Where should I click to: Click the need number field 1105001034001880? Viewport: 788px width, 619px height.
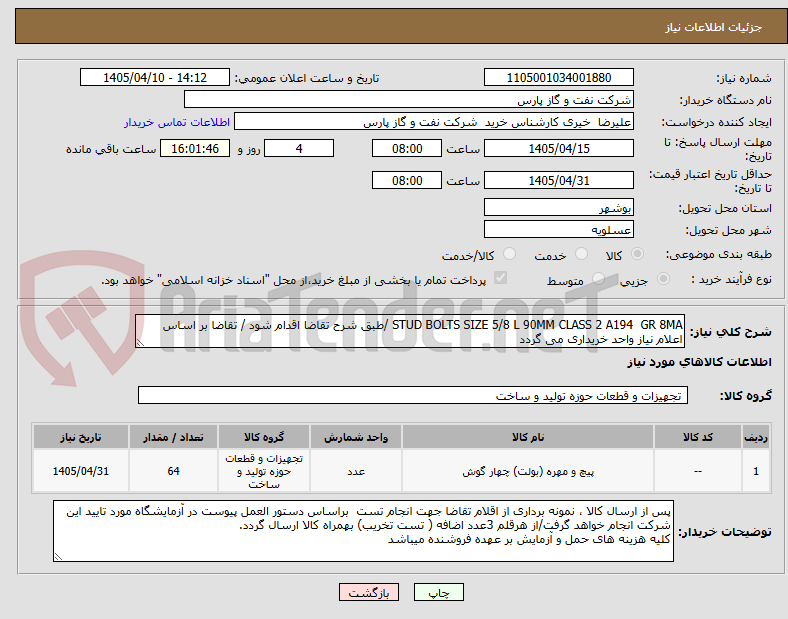558,77
